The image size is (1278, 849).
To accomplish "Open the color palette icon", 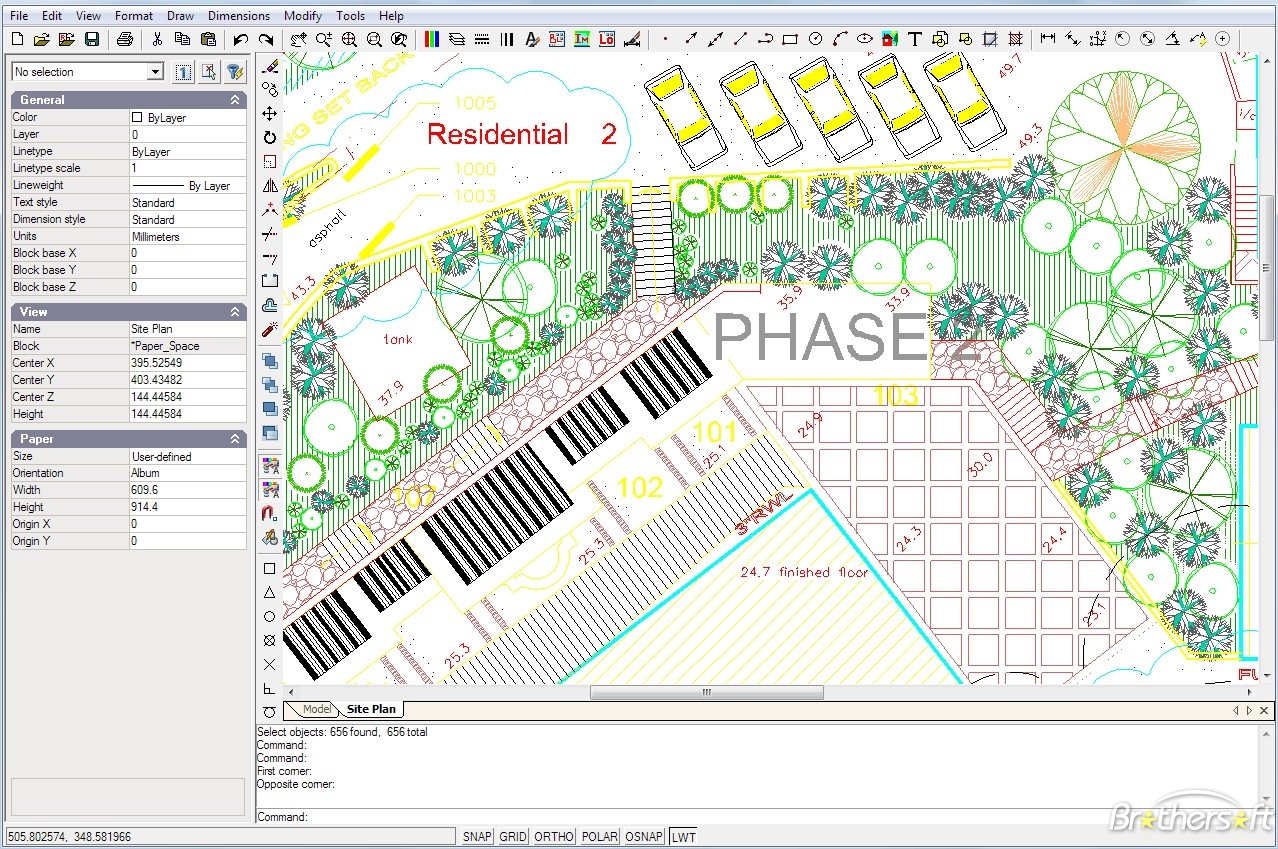I will (432, 38).
